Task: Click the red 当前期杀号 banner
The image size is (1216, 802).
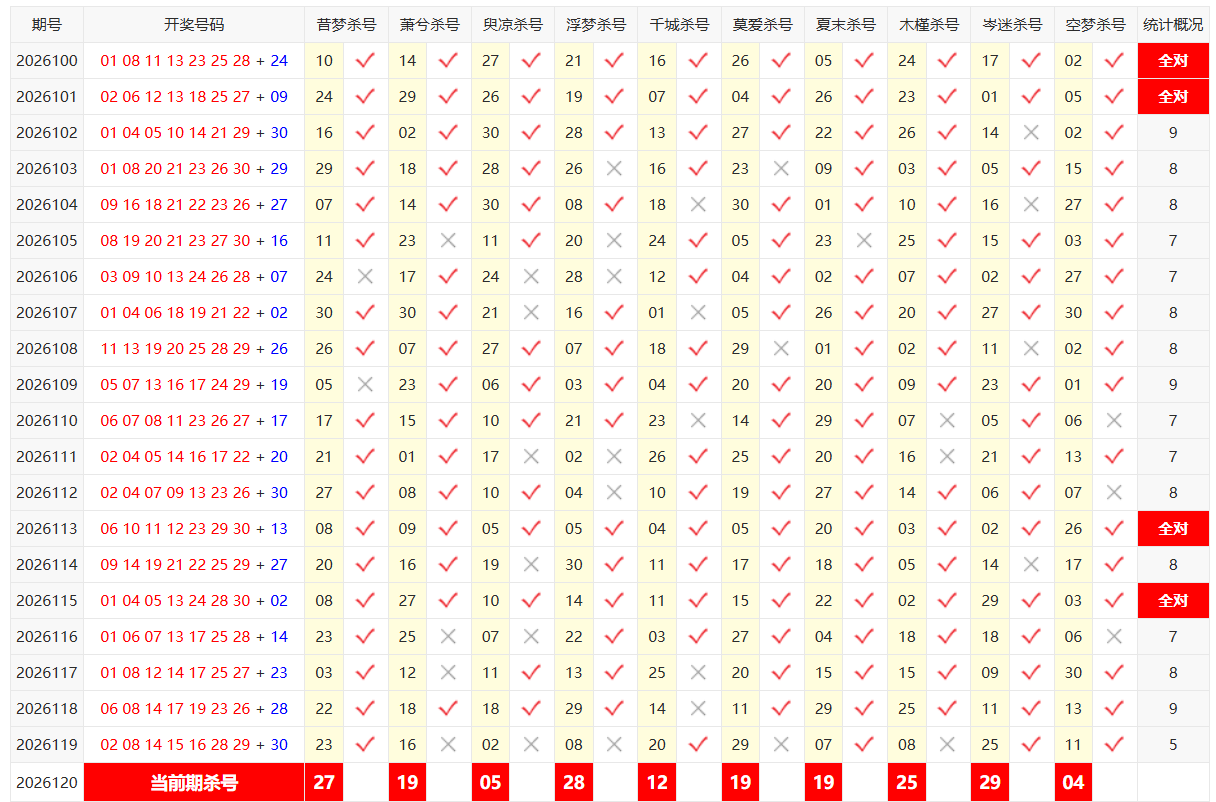Action: (x=194, y=783)
